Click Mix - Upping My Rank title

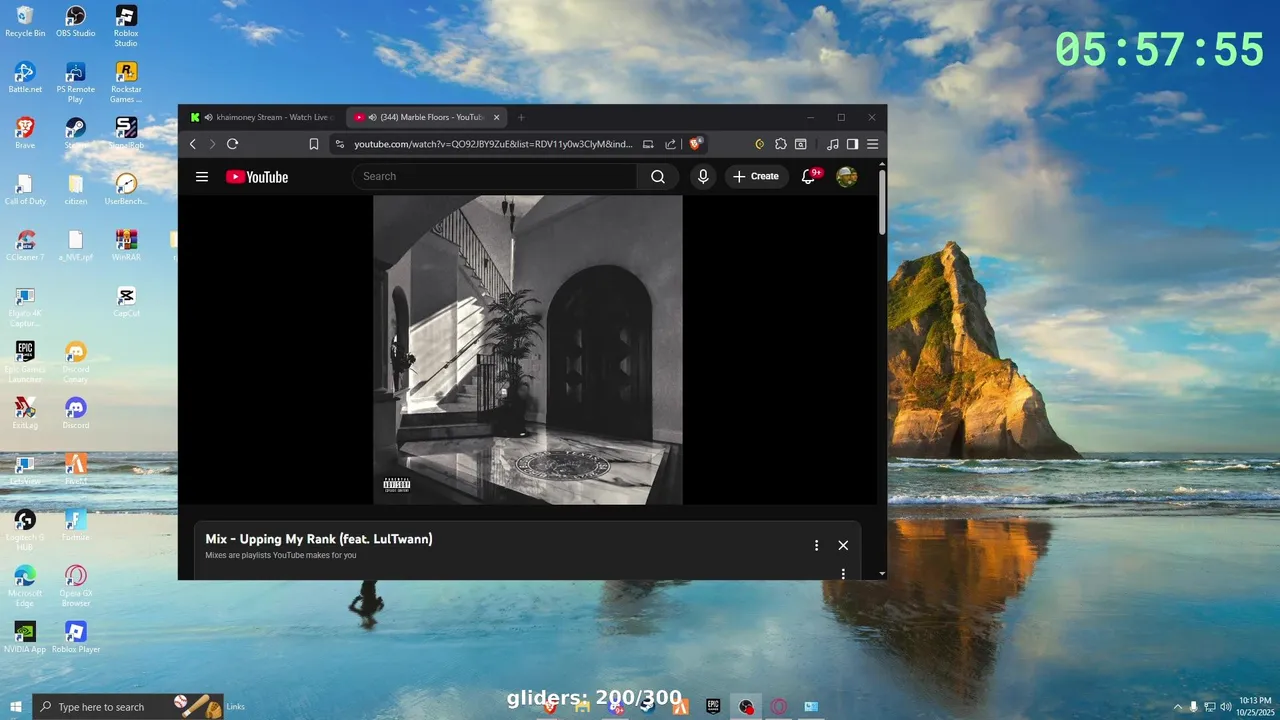(x=319, y=539)
